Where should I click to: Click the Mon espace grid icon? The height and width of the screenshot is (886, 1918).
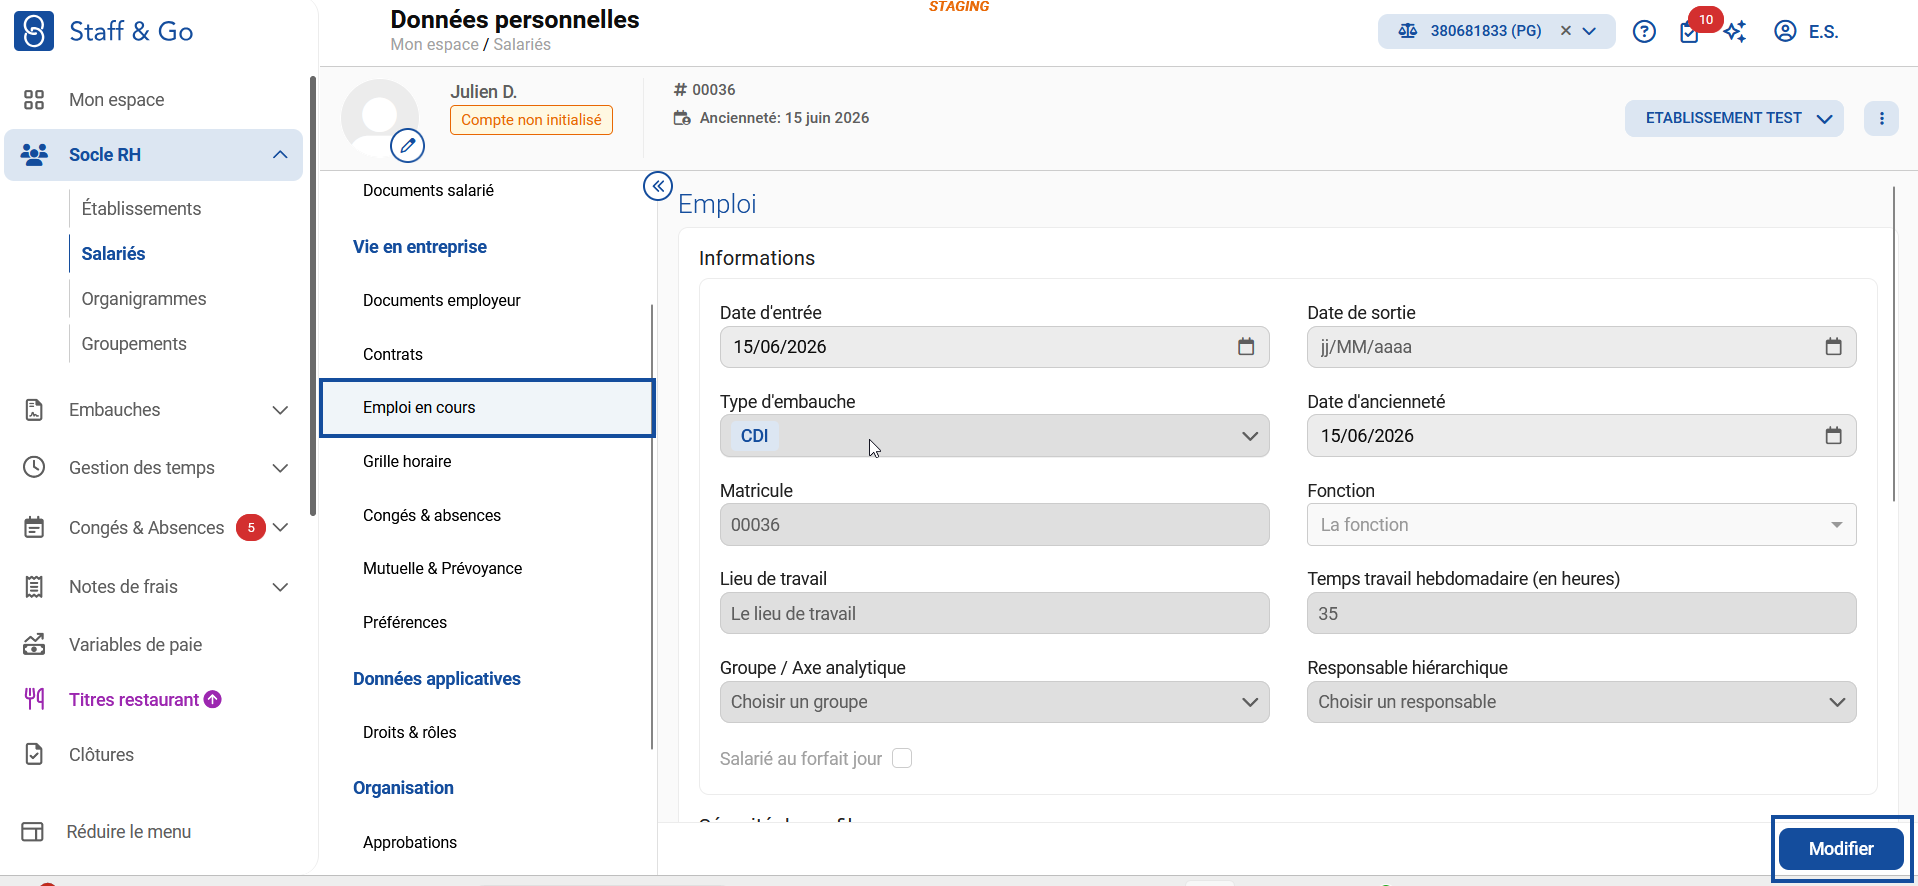34,100
